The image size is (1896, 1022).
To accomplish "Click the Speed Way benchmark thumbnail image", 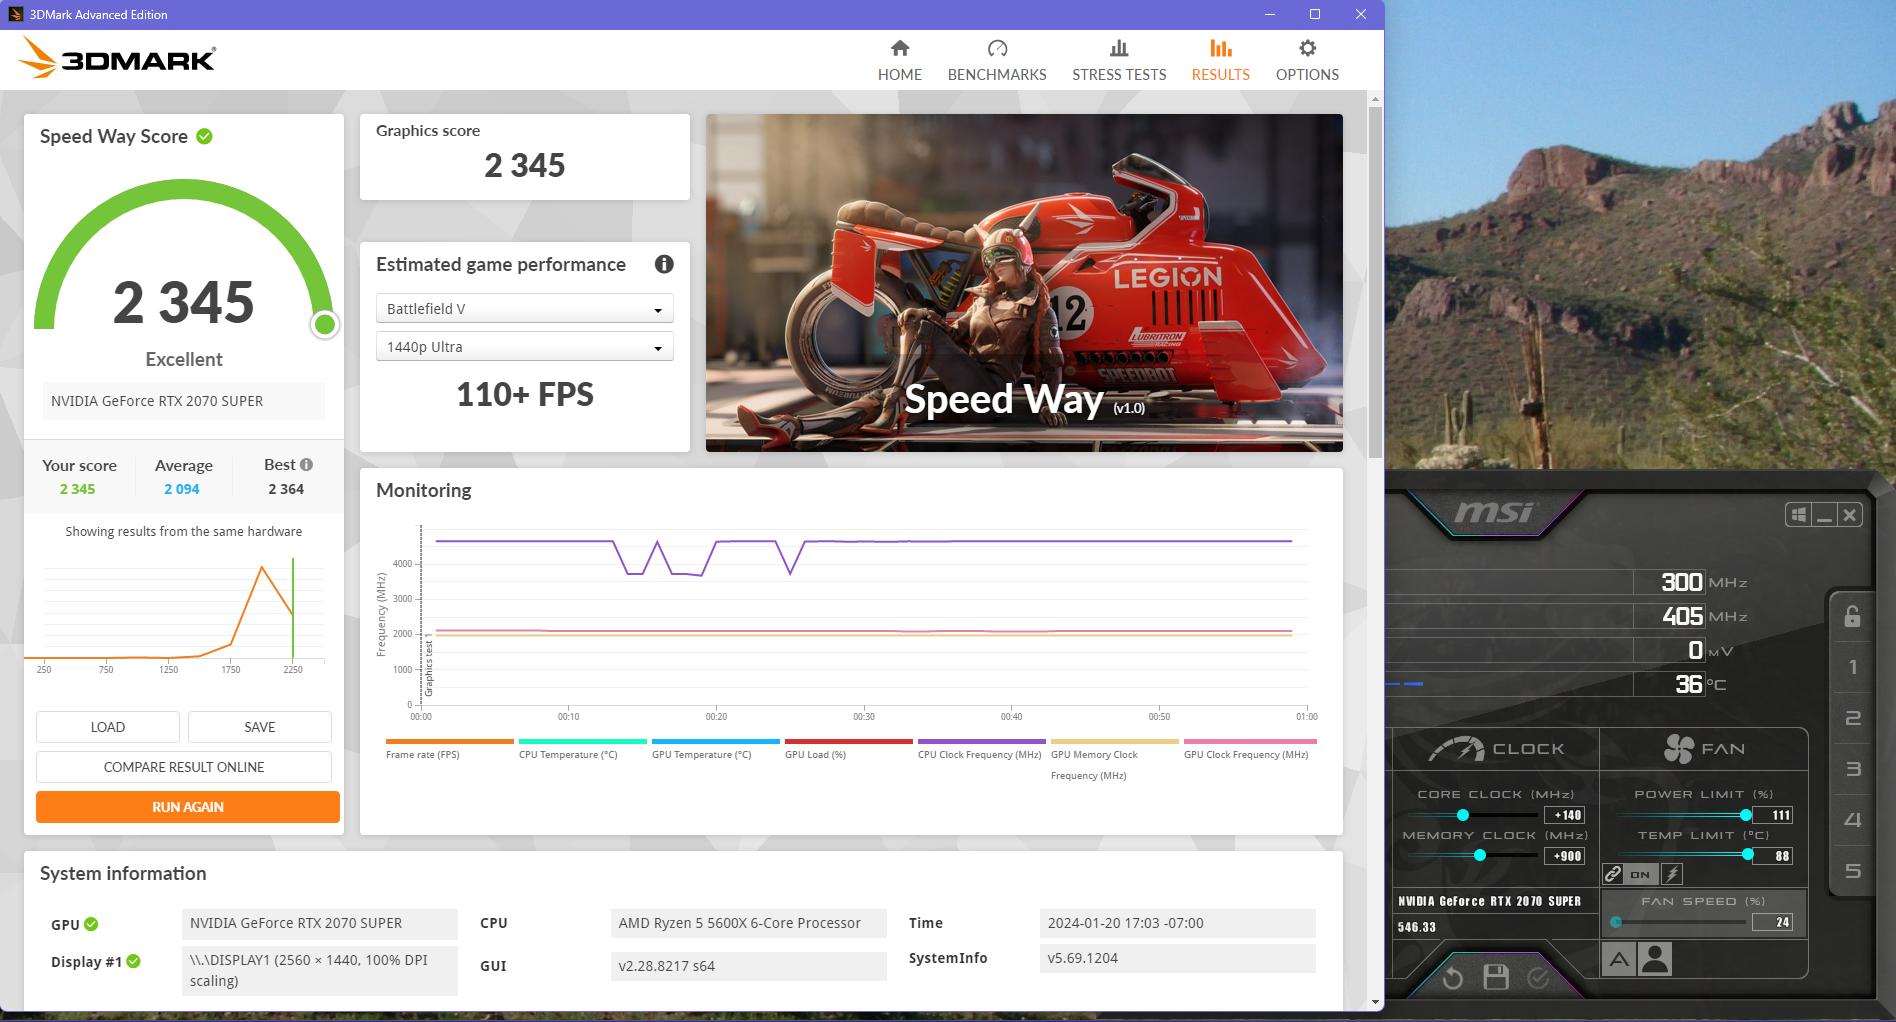I will coord(1024,283).
